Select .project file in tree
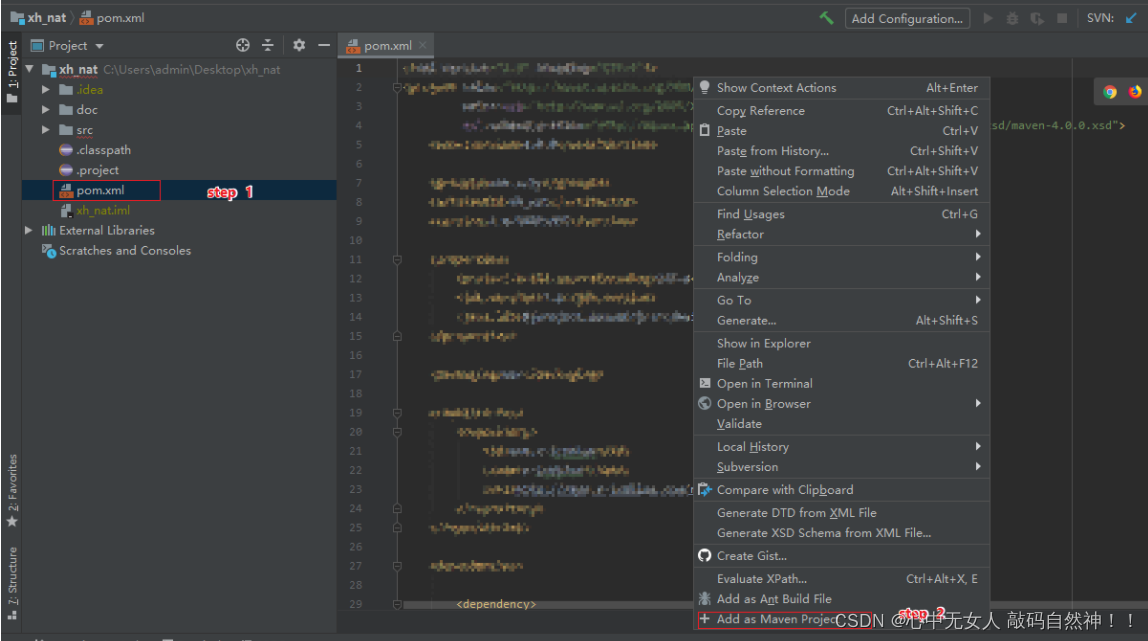 coord(97,170)
